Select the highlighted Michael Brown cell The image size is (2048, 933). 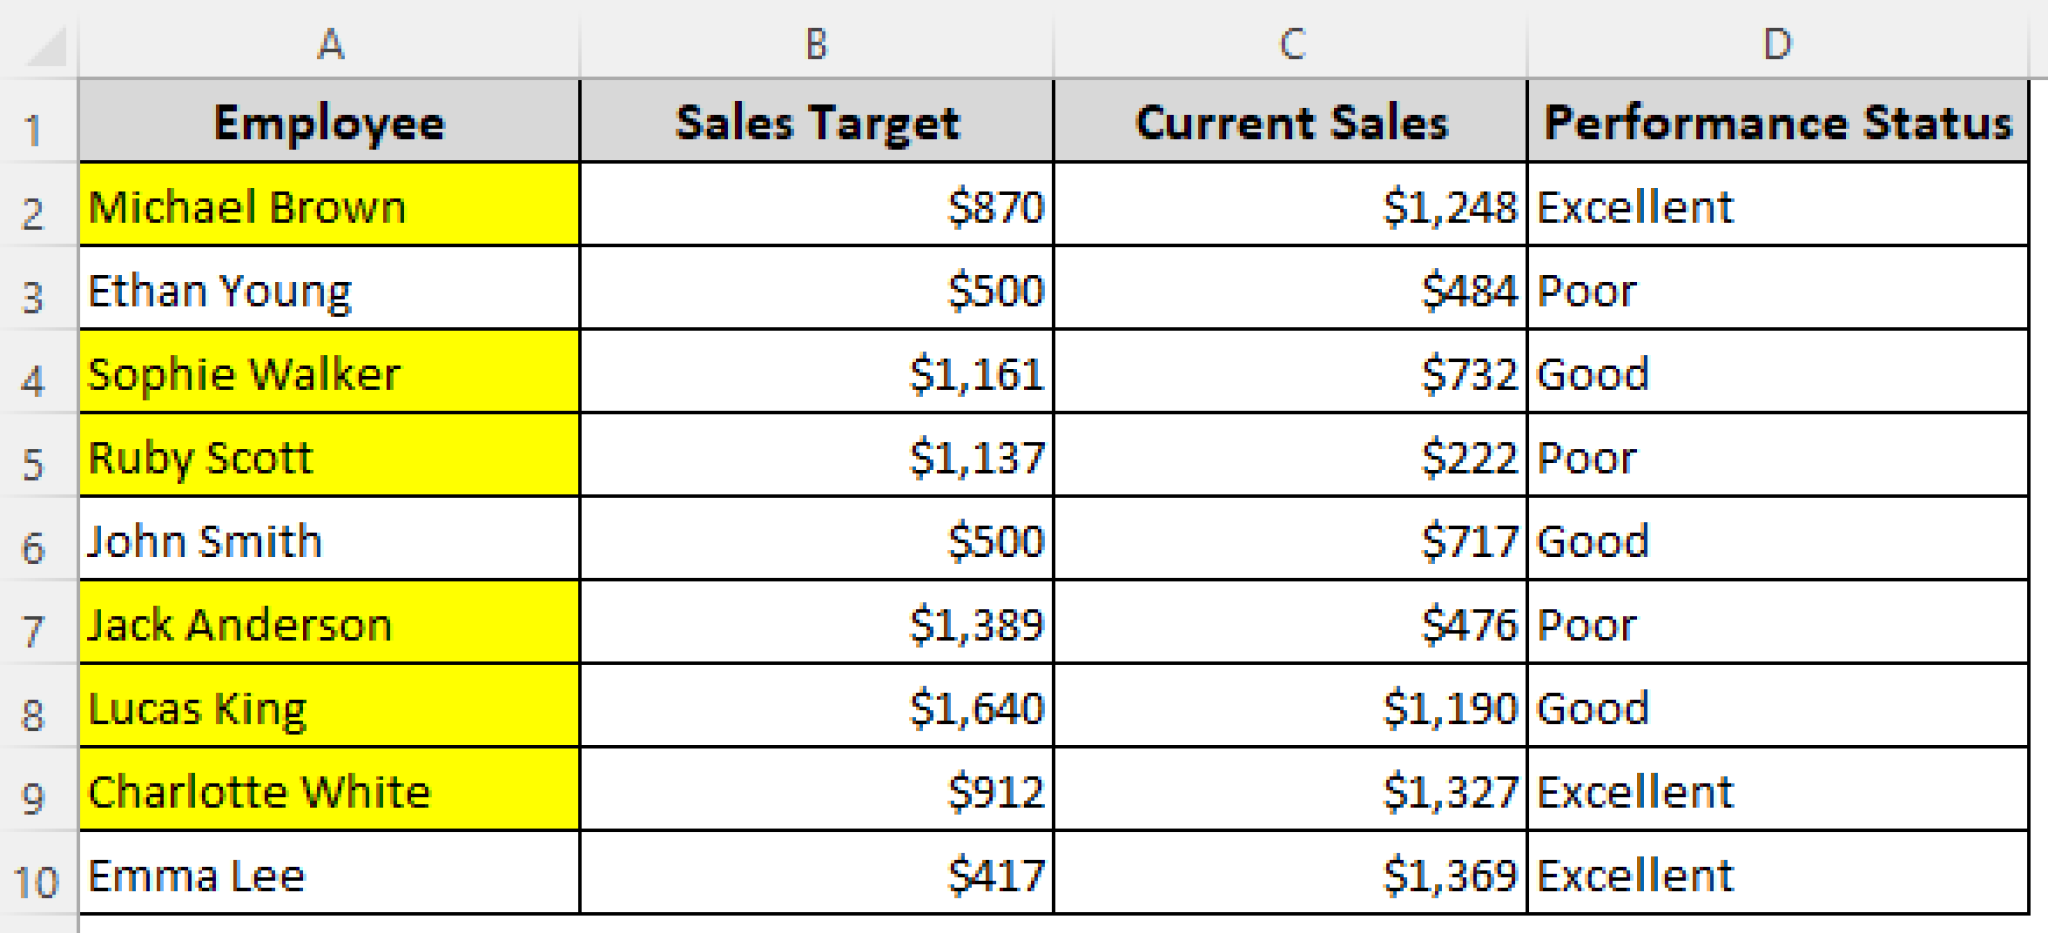click(x=330, y=206)
